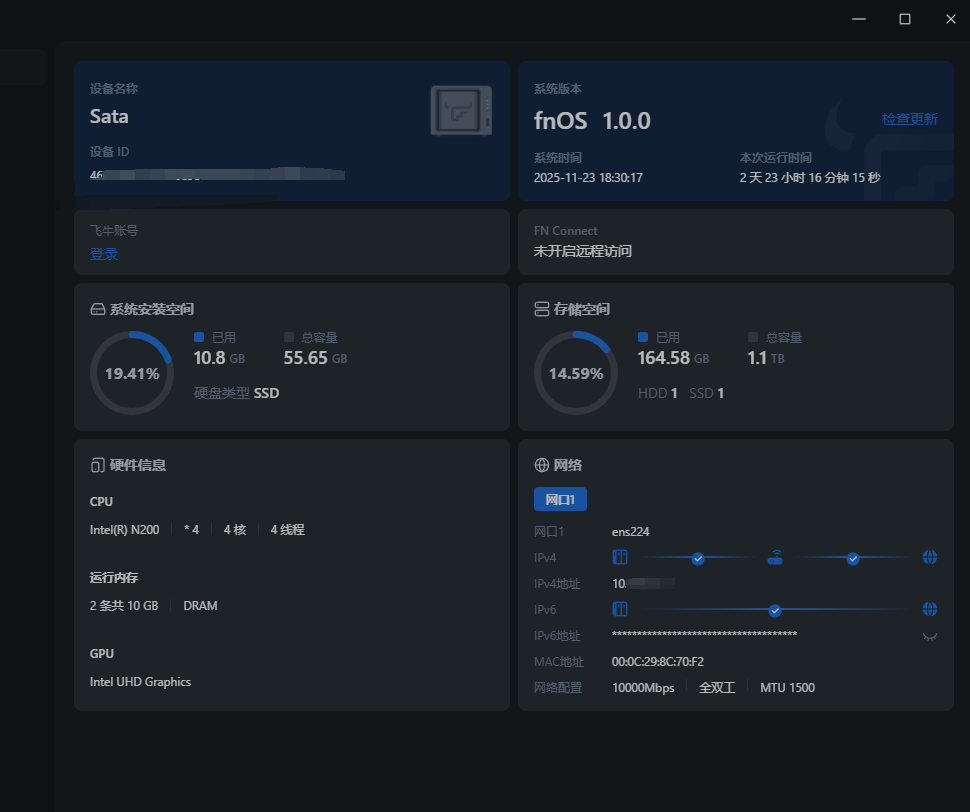Select the 网口1 network tab
Viewport: 970px width, 812px height.
click(560, 499)
